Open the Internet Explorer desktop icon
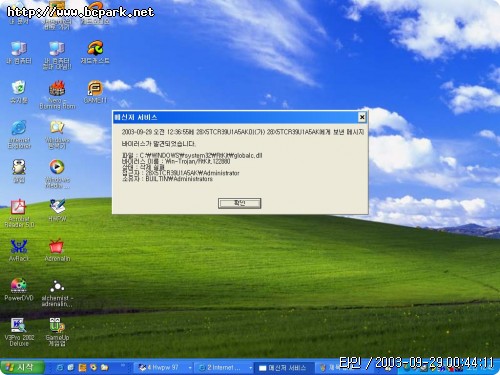500x375 pixels. click(19, 134)
